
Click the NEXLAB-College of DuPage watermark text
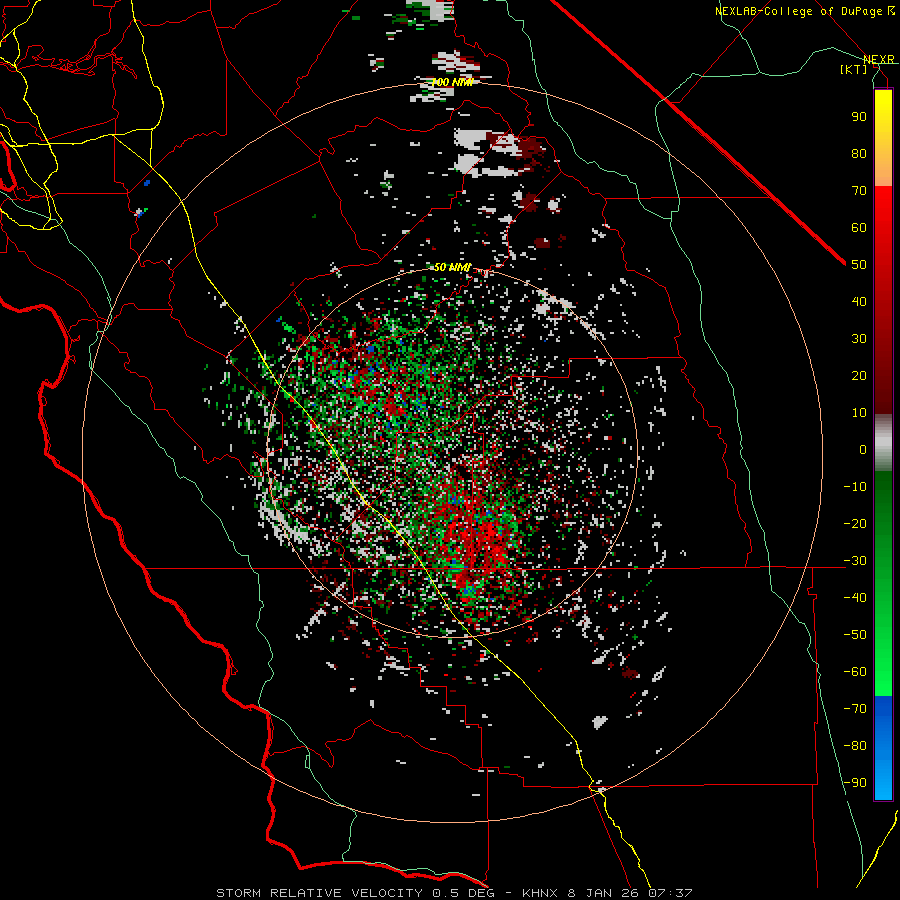tap(804, 11)
